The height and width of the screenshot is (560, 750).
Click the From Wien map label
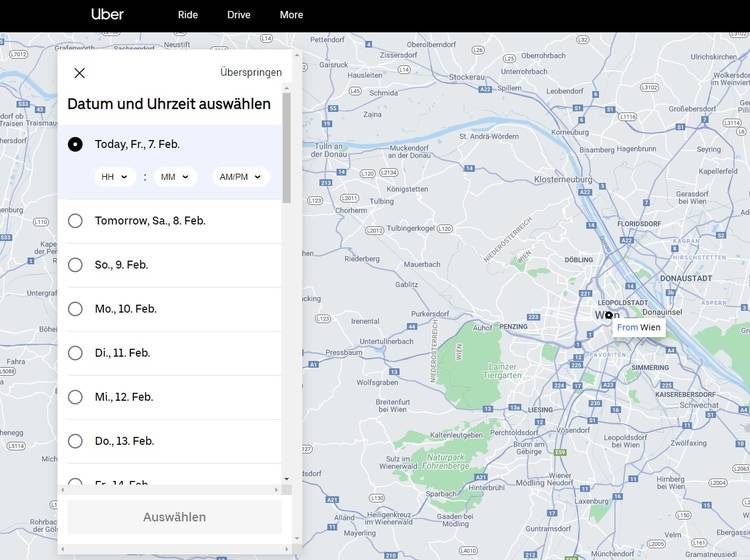pyautogui.click(x=639, y=327)
